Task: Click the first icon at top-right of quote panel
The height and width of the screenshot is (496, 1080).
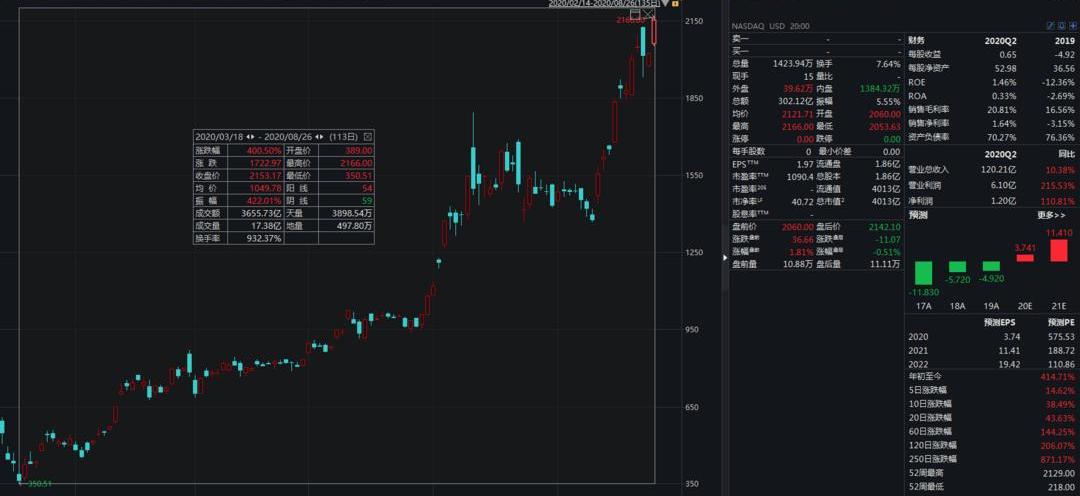Action: [x=1049, y=26]
